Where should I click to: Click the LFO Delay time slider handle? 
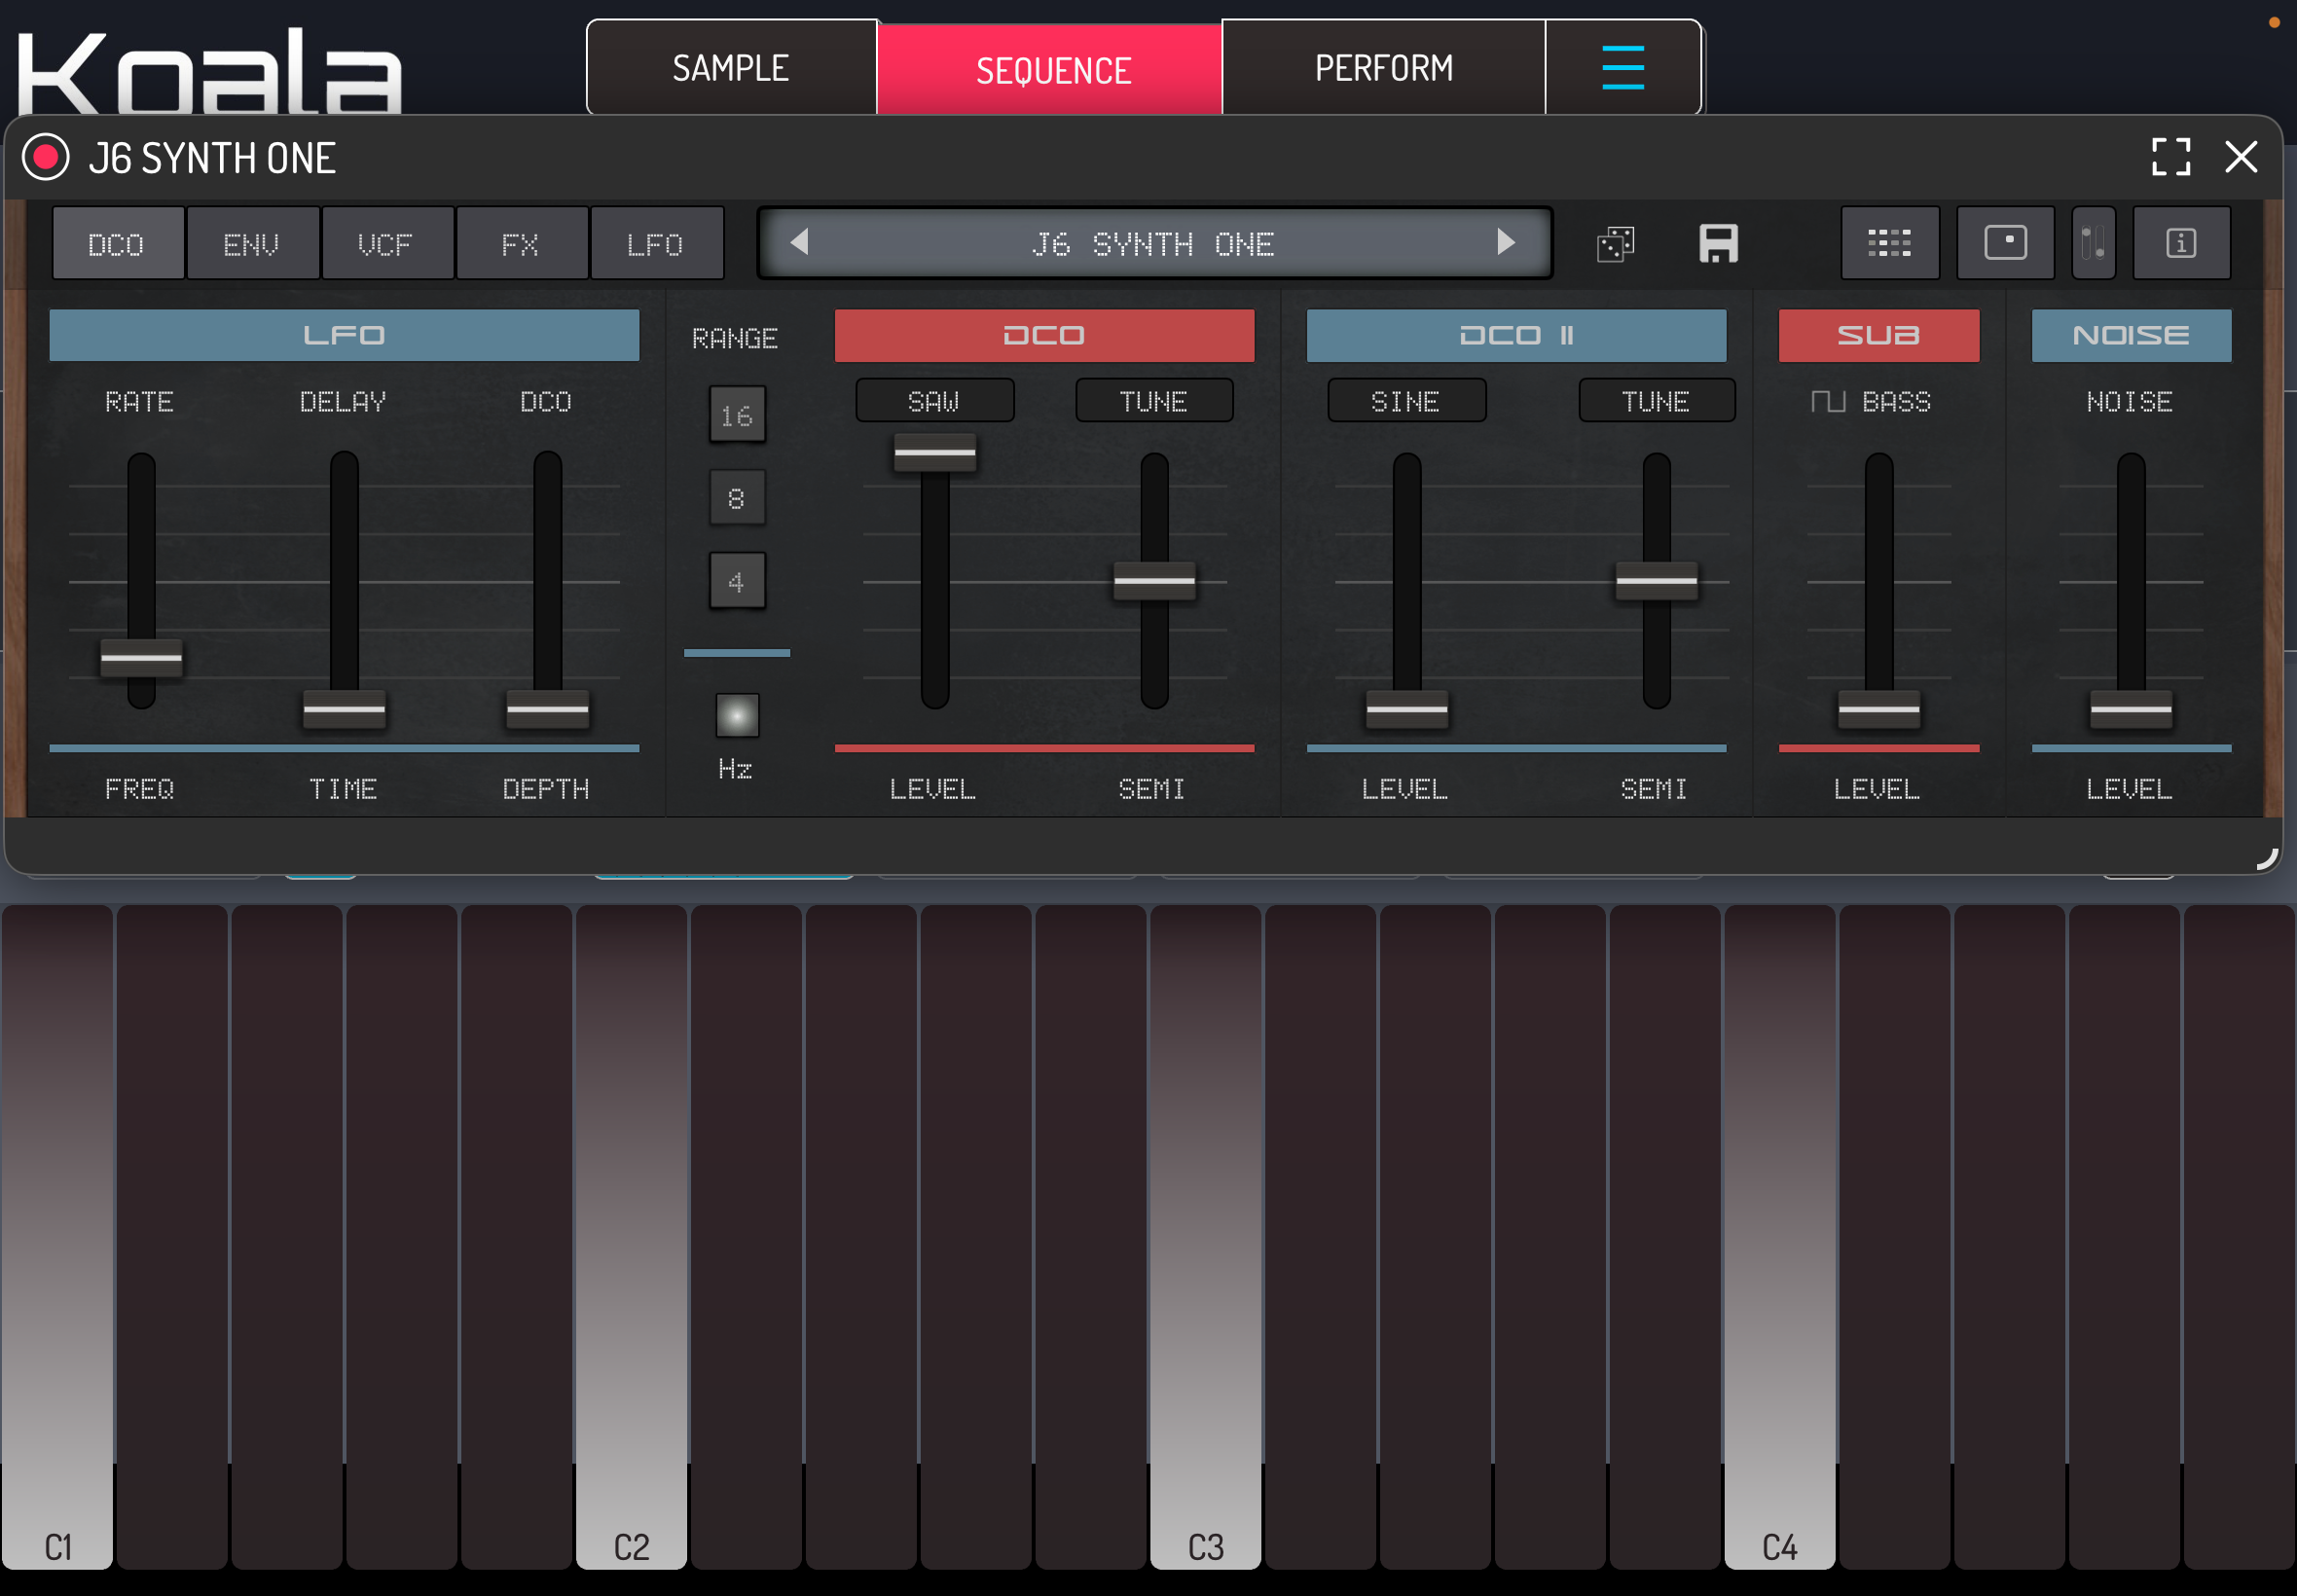[x=344, y=709]
